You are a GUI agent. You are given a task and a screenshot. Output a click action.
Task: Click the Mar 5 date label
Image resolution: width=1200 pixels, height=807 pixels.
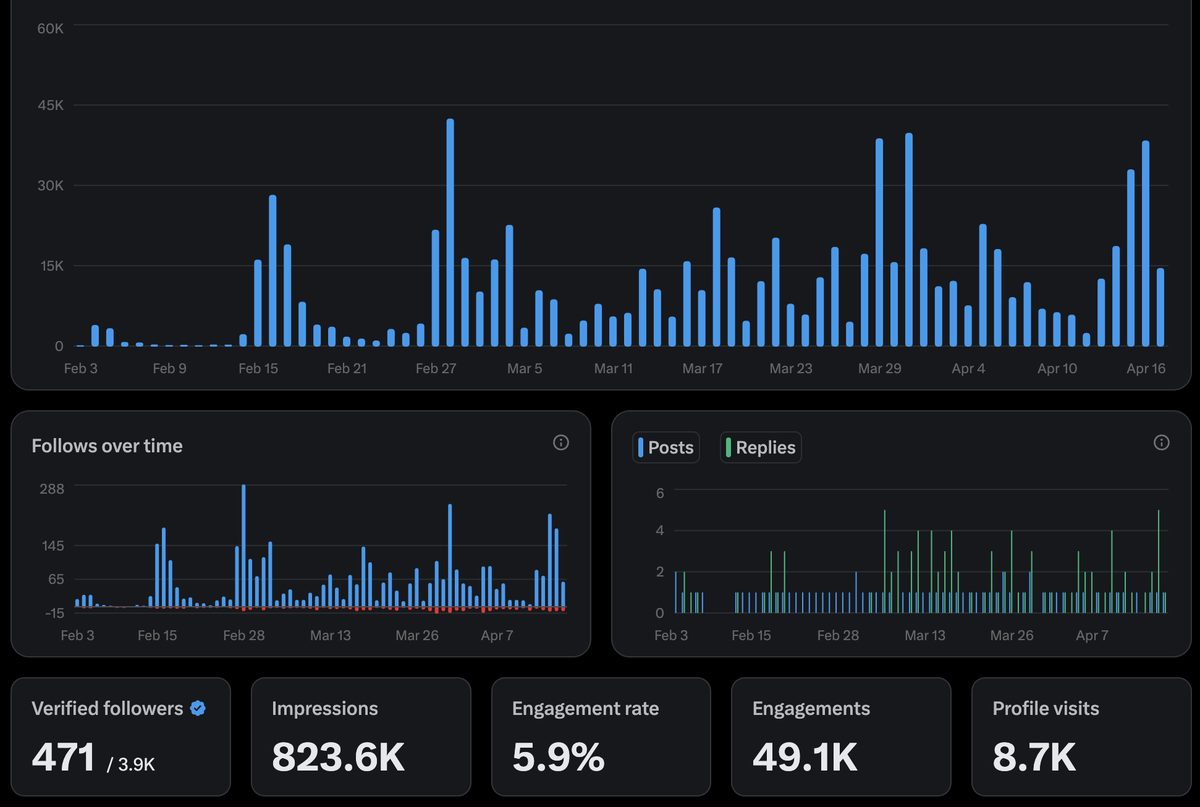tap(525, 368)
